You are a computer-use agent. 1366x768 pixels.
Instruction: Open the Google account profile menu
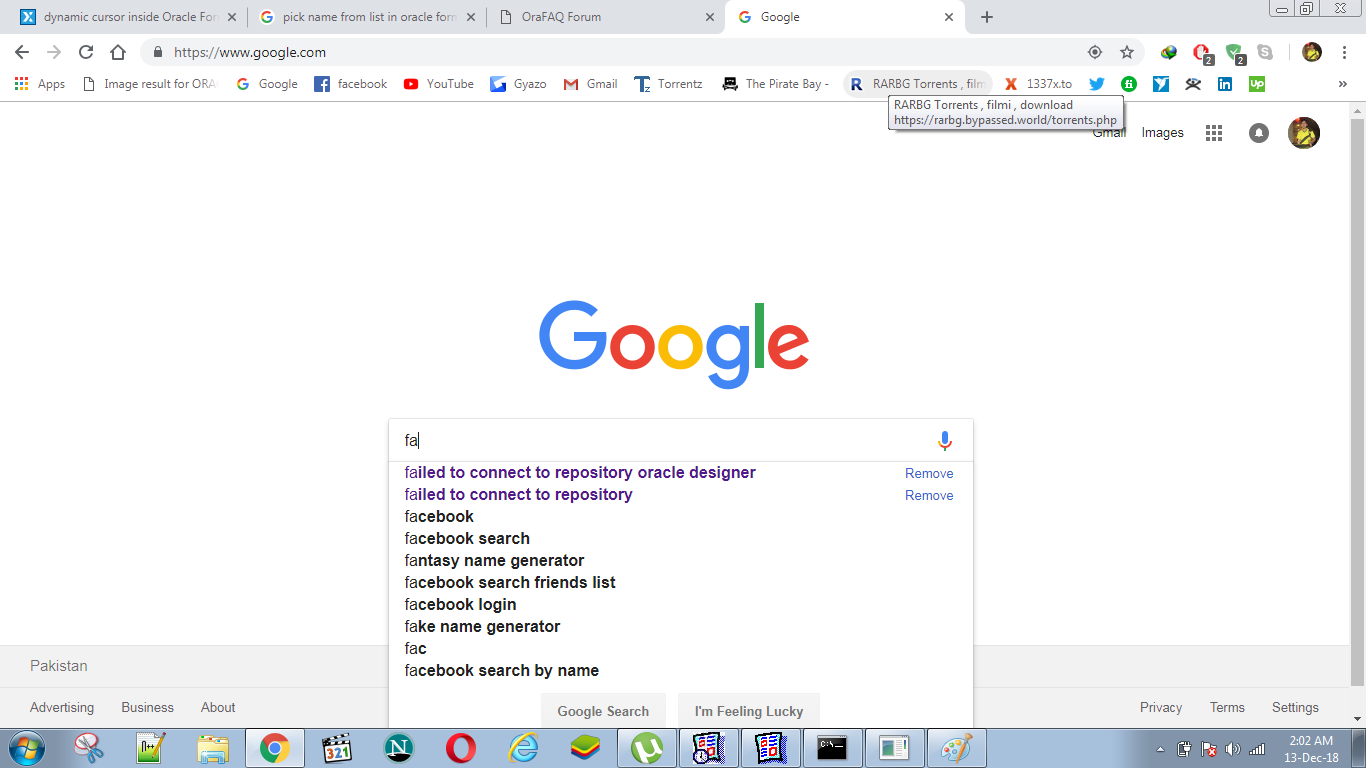click(1303, 133)
